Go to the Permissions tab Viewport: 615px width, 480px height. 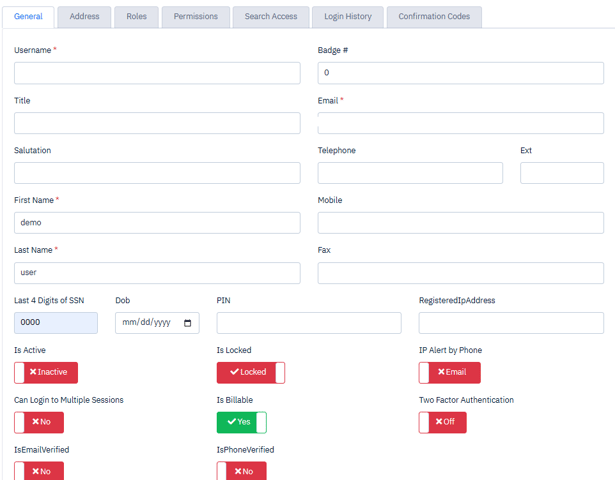(195, 17)
